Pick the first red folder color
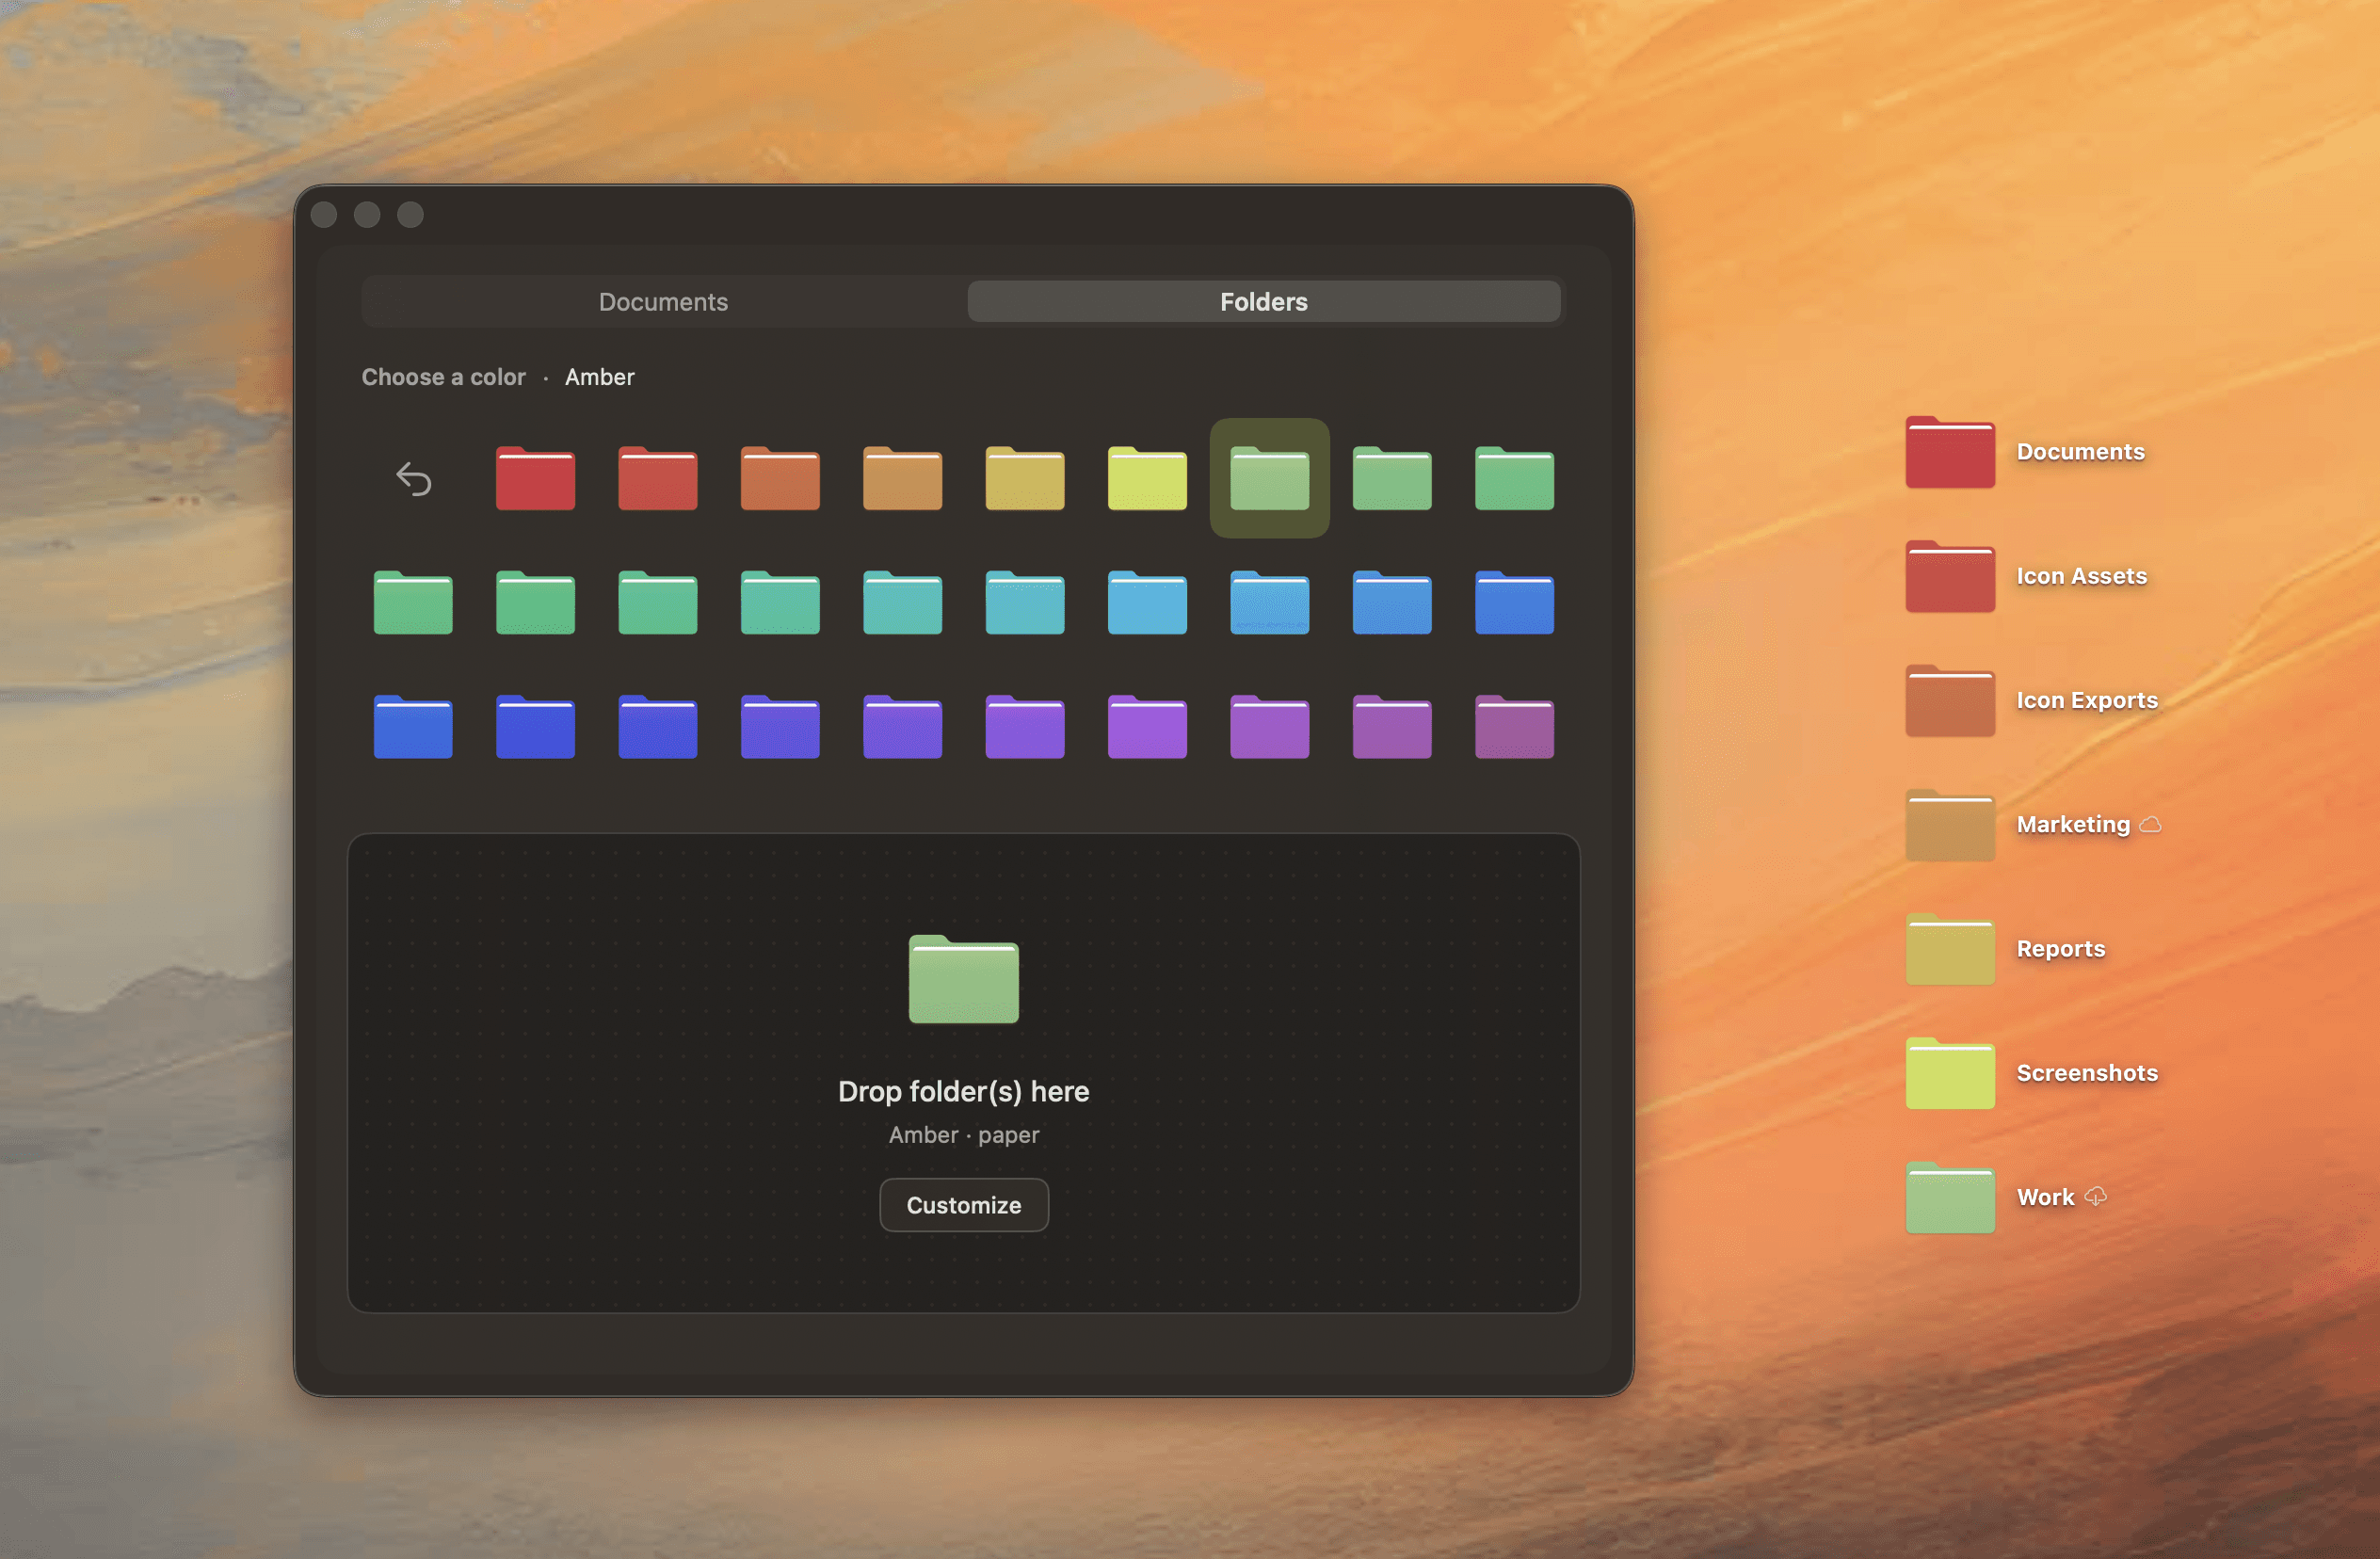 (x=535, y=479)
